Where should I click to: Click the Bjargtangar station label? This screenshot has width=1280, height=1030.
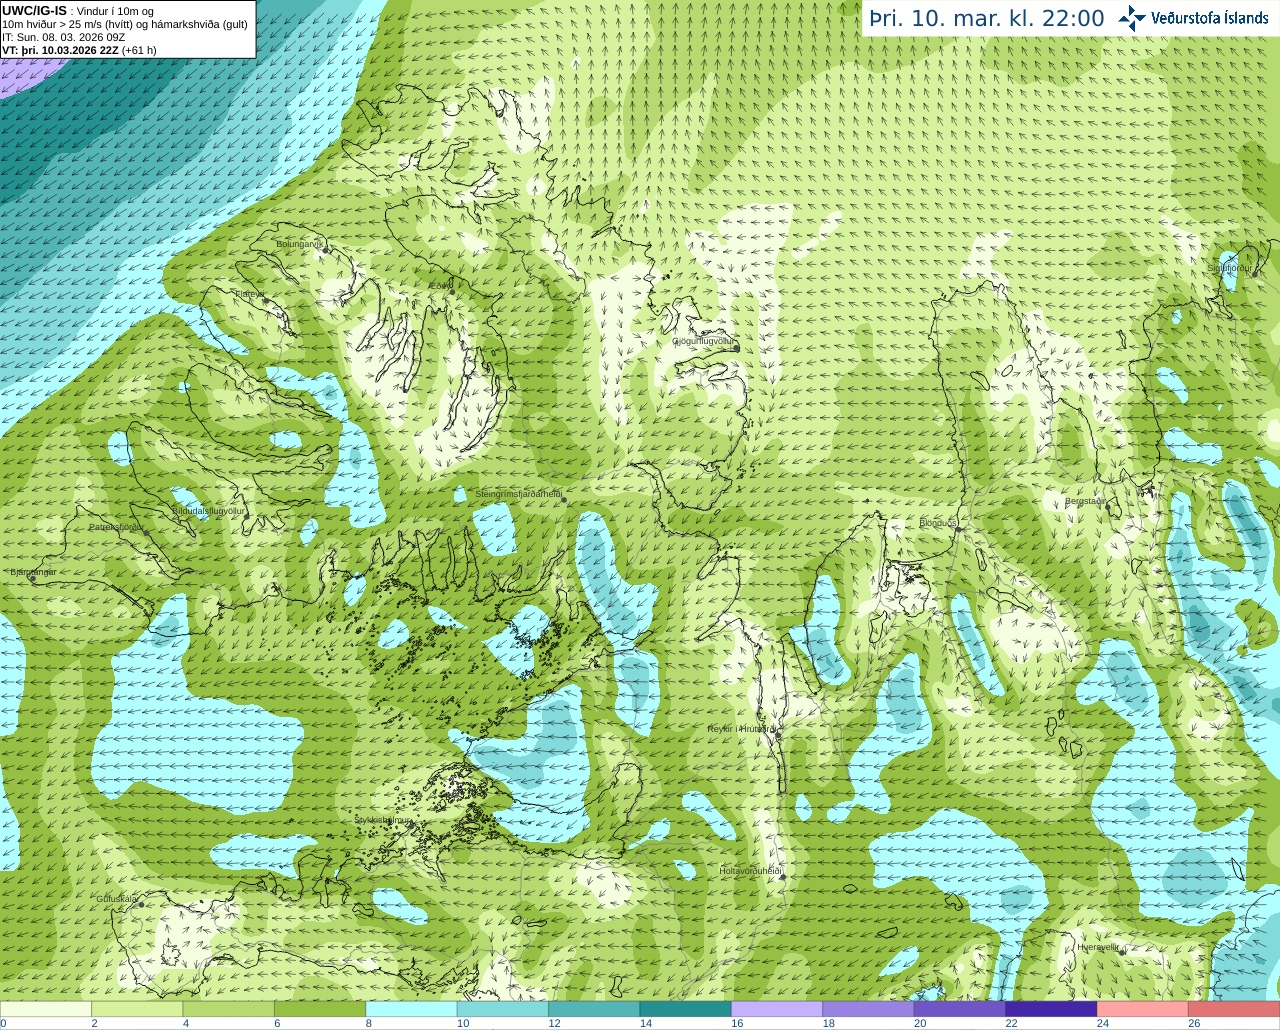33,572
